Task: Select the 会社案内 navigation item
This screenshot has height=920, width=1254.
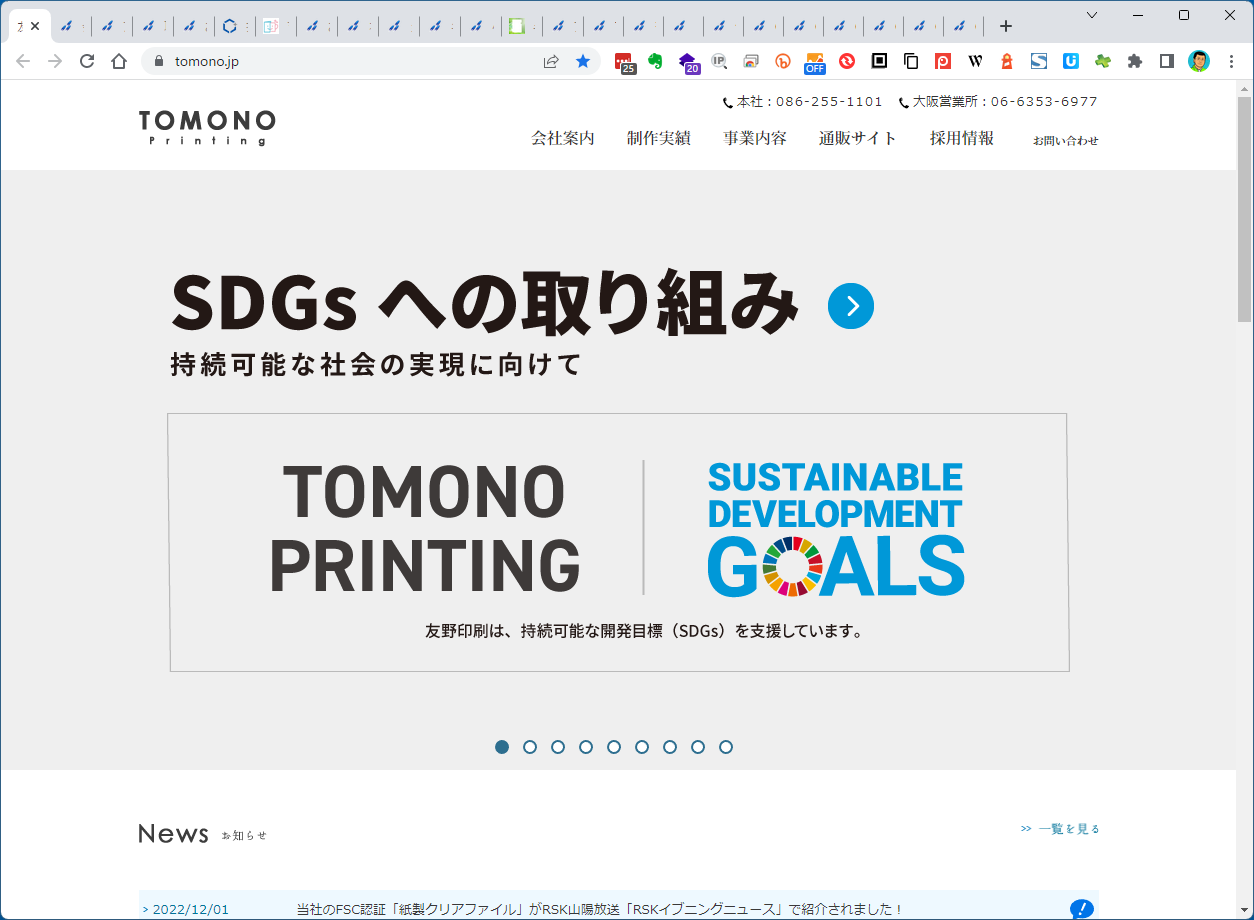Action: point(562,139)
